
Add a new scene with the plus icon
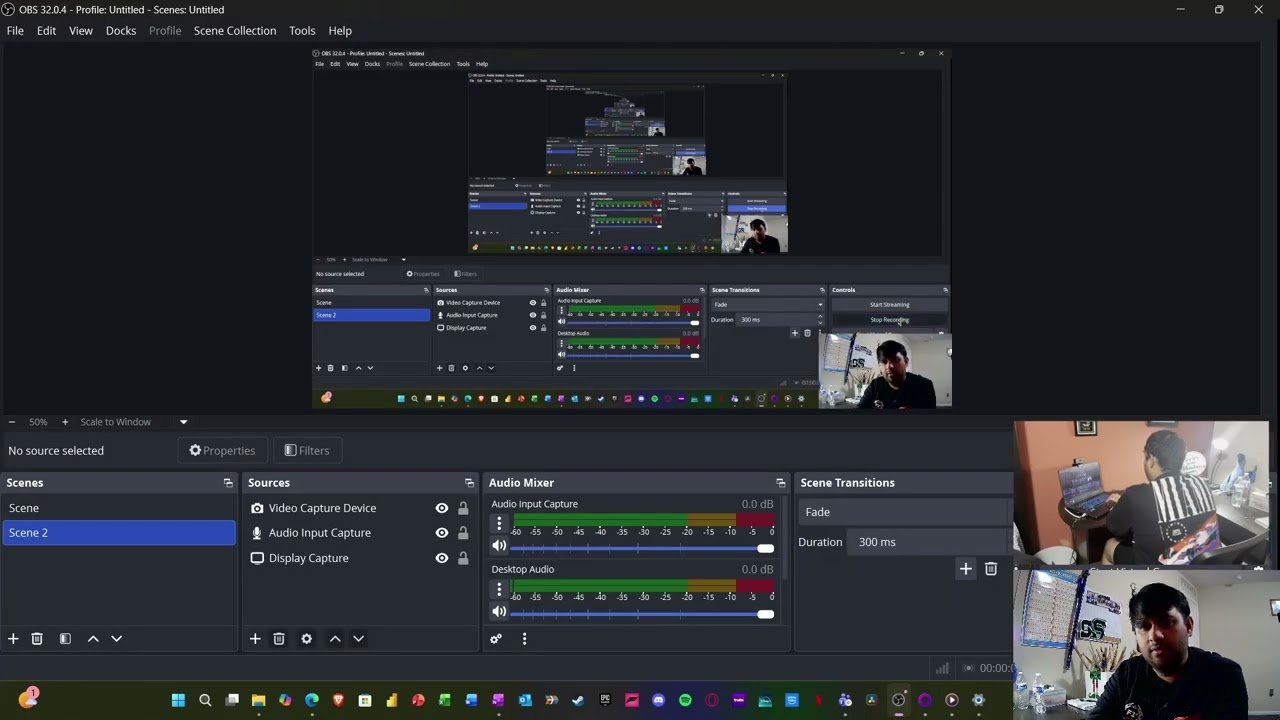coord(13,639)
